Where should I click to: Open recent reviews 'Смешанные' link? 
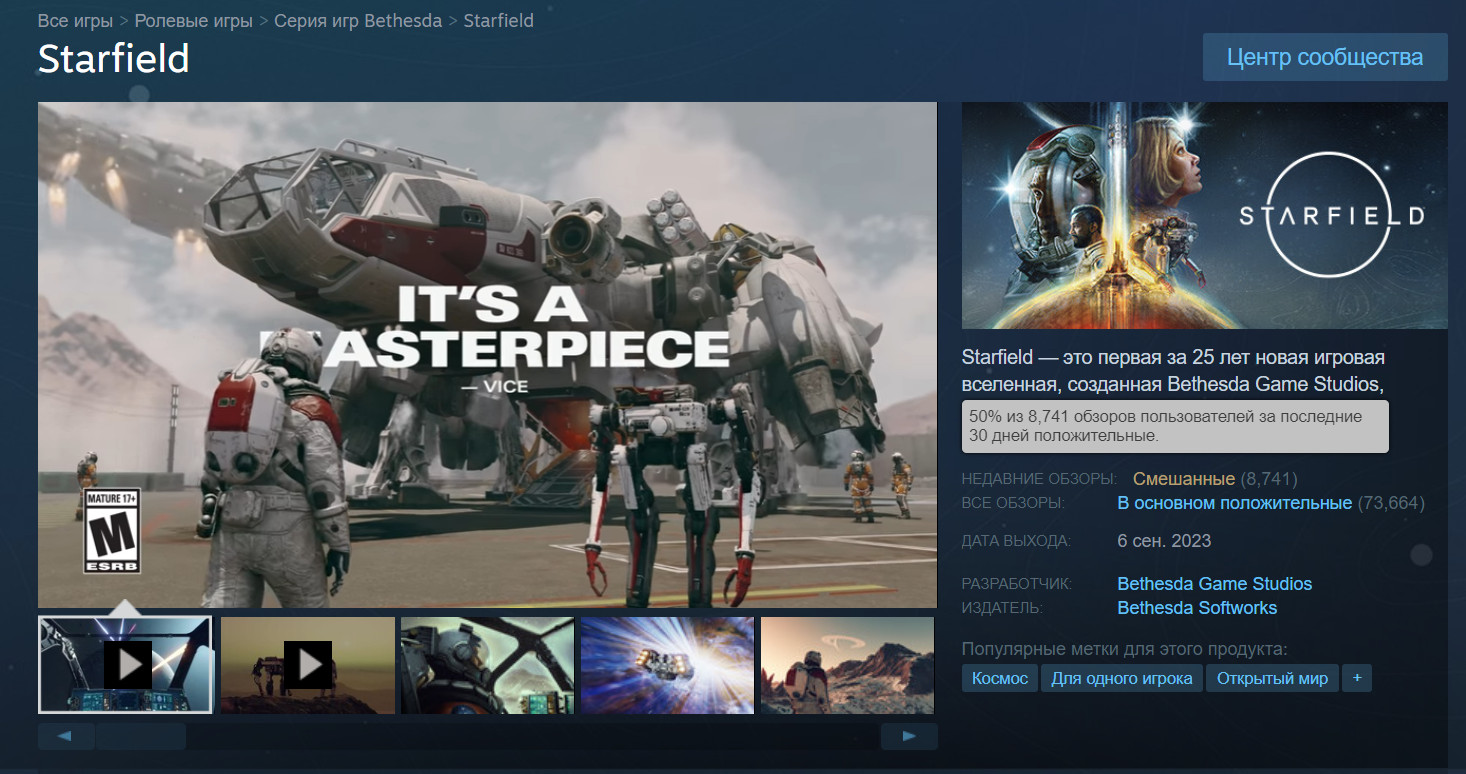click(x=1184, y=479)
